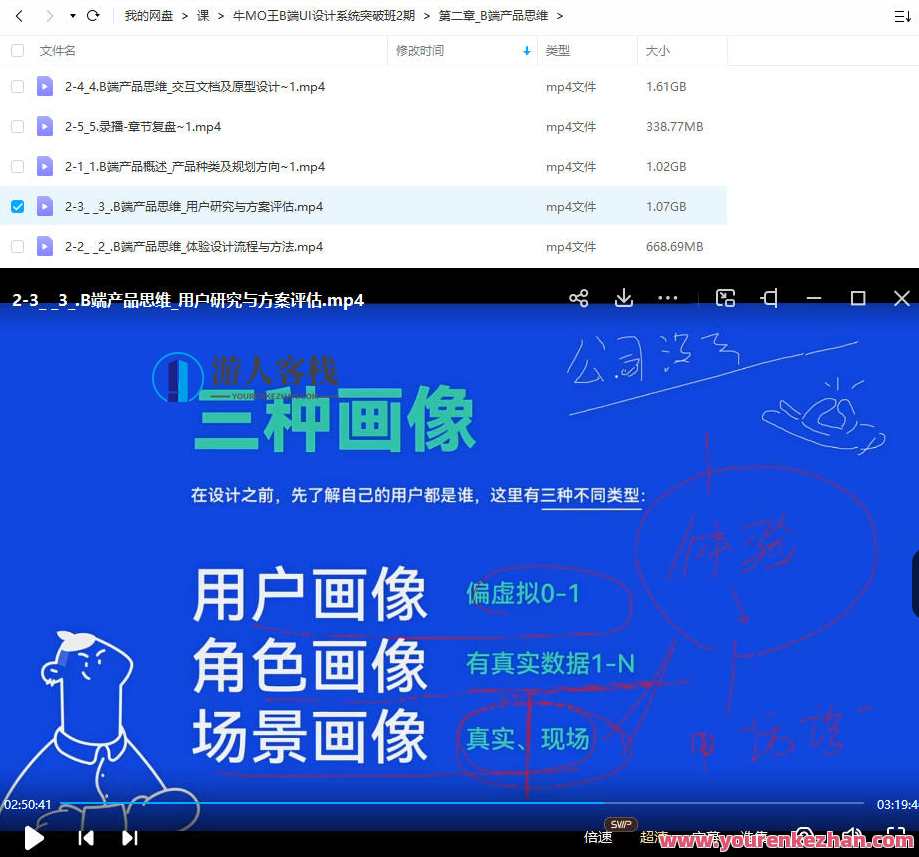Mute the video with the speaker icon

(853, 836)
